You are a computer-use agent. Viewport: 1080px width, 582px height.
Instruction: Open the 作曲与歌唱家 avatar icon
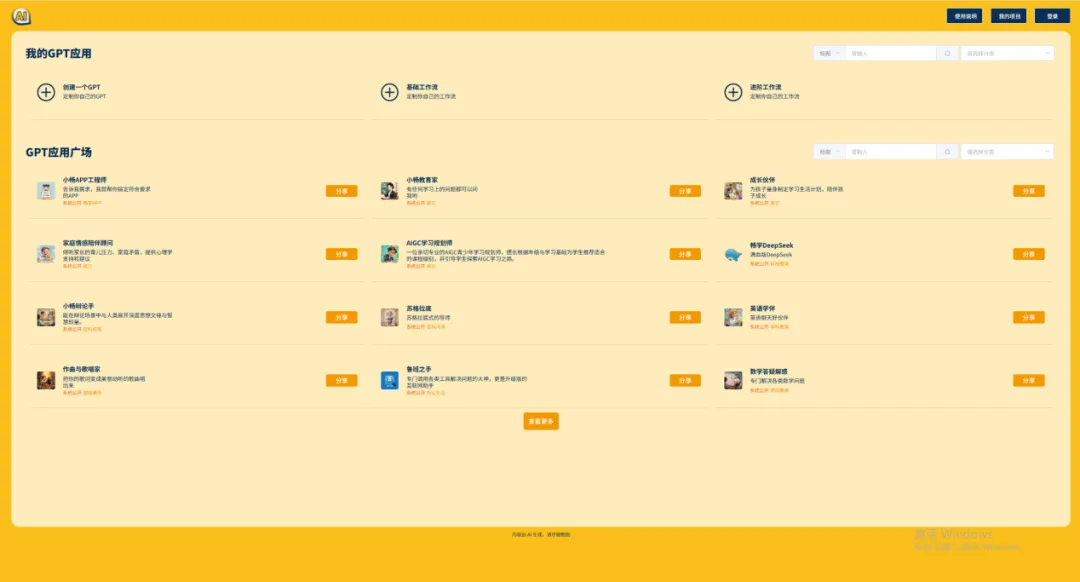click(x=45, y=380)
